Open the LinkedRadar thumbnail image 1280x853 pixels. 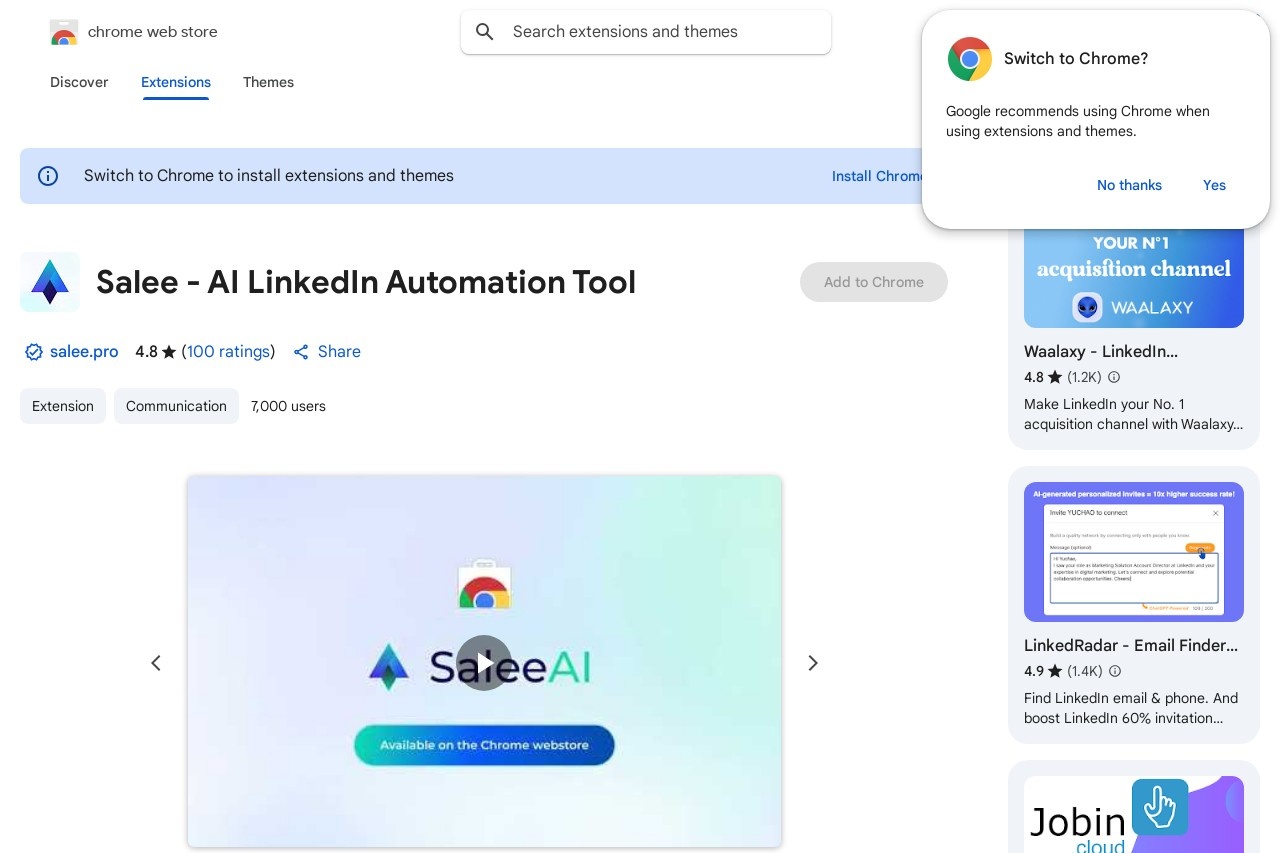point(1134,552)
